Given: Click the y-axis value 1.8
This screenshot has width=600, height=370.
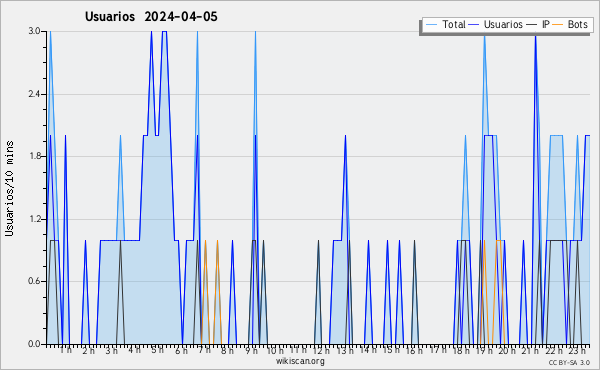Looking at the screenshot, I should coord(34,156).
